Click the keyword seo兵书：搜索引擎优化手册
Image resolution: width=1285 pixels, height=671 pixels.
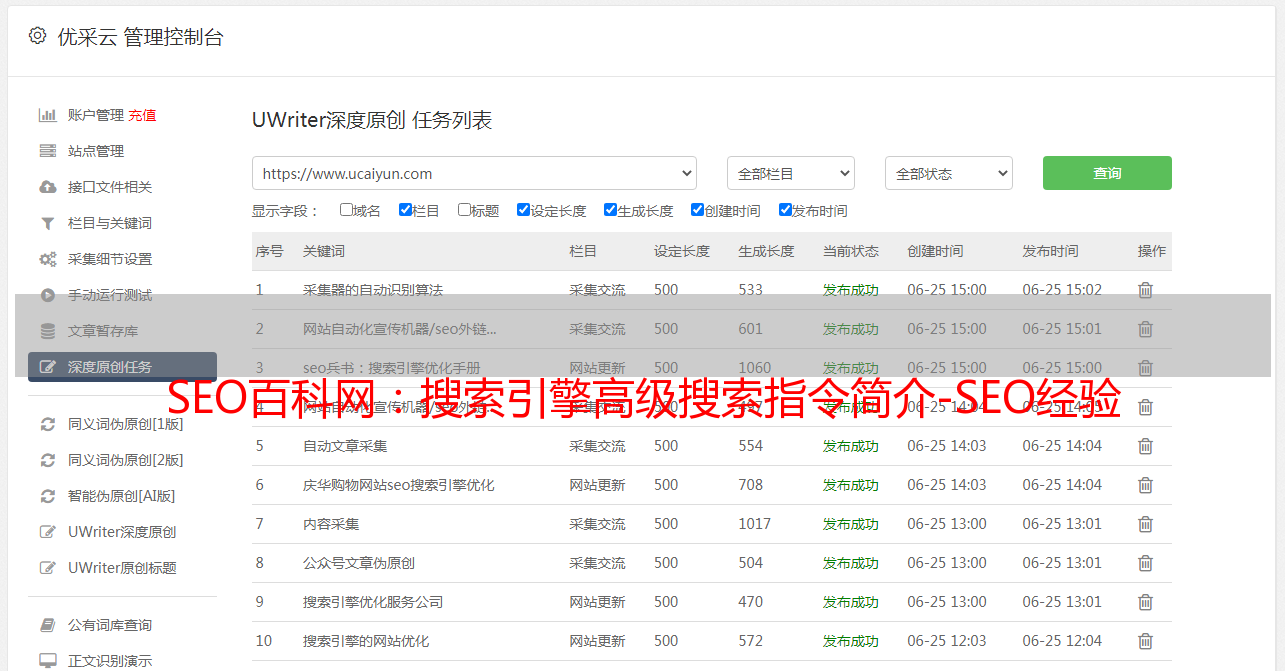tap(392, 368)
